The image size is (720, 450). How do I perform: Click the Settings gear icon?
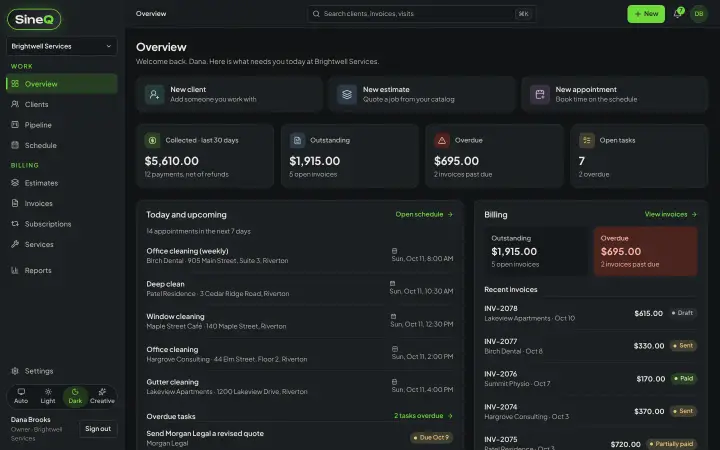15,371
